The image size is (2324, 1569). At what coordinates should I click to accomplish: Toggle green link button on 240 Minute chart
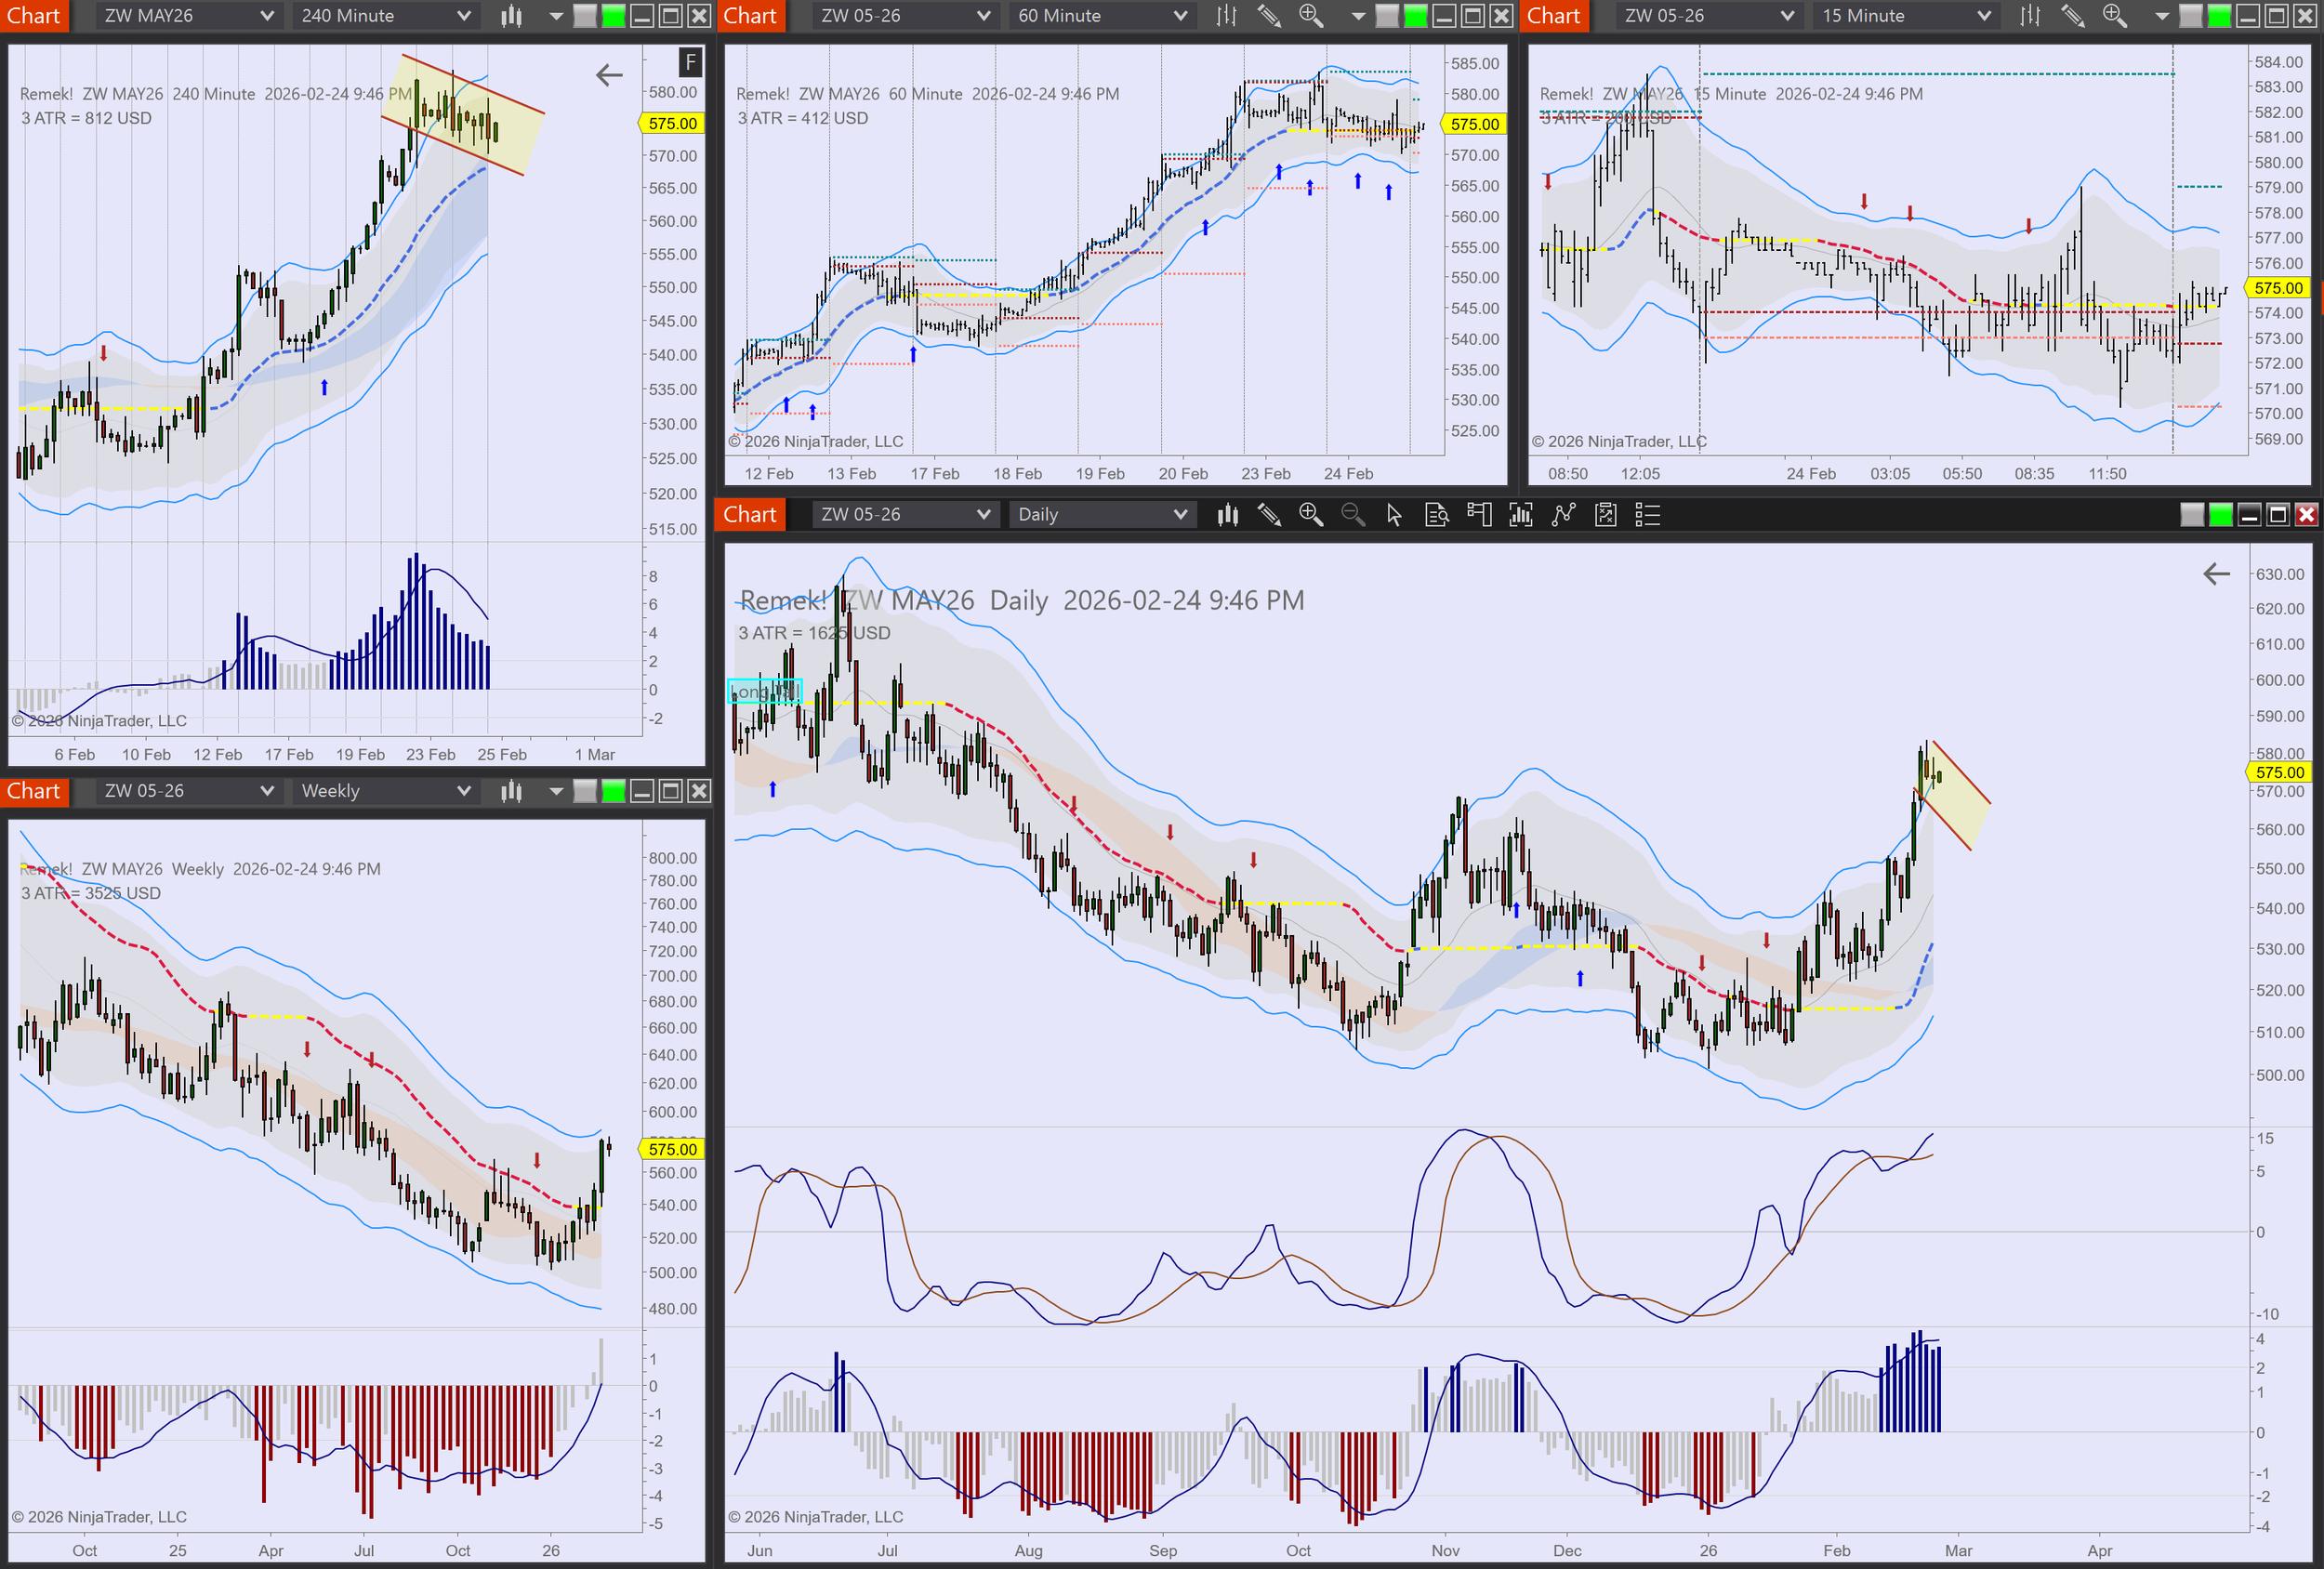point(613,16)
